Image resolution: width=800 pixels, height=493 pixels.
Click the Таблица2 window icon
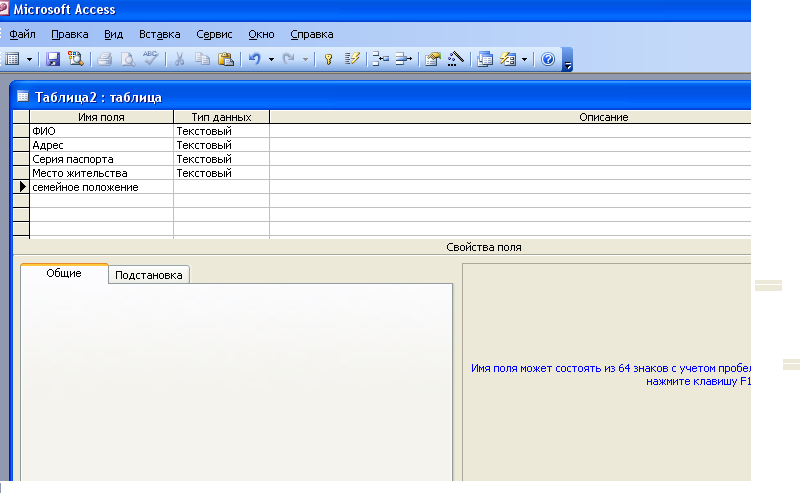click(22, 96)
